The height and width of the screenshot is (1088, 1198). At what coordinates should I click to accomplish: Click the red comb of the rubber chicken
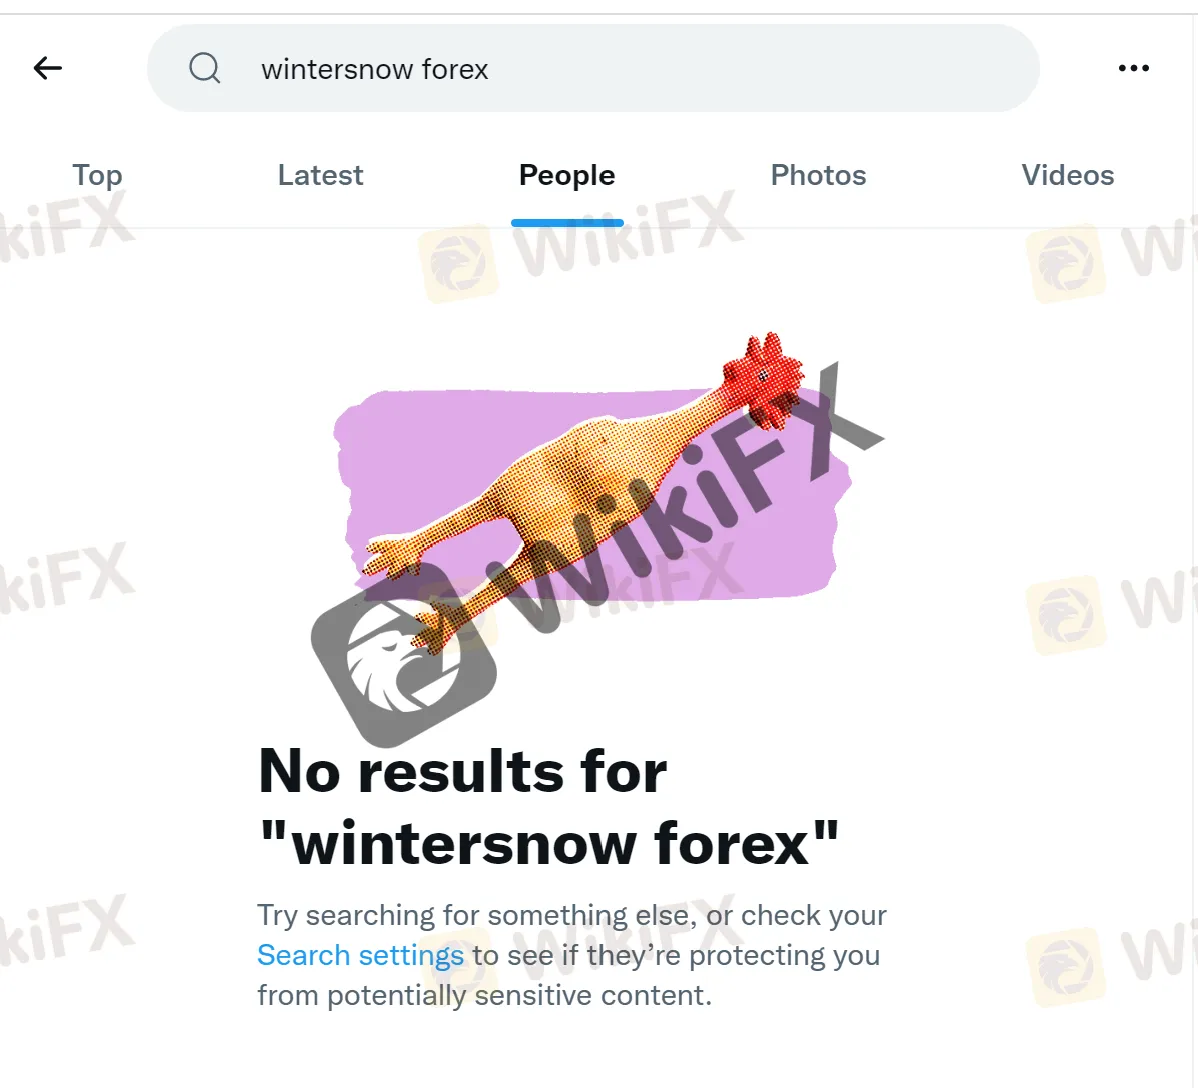tap(763, 375)
